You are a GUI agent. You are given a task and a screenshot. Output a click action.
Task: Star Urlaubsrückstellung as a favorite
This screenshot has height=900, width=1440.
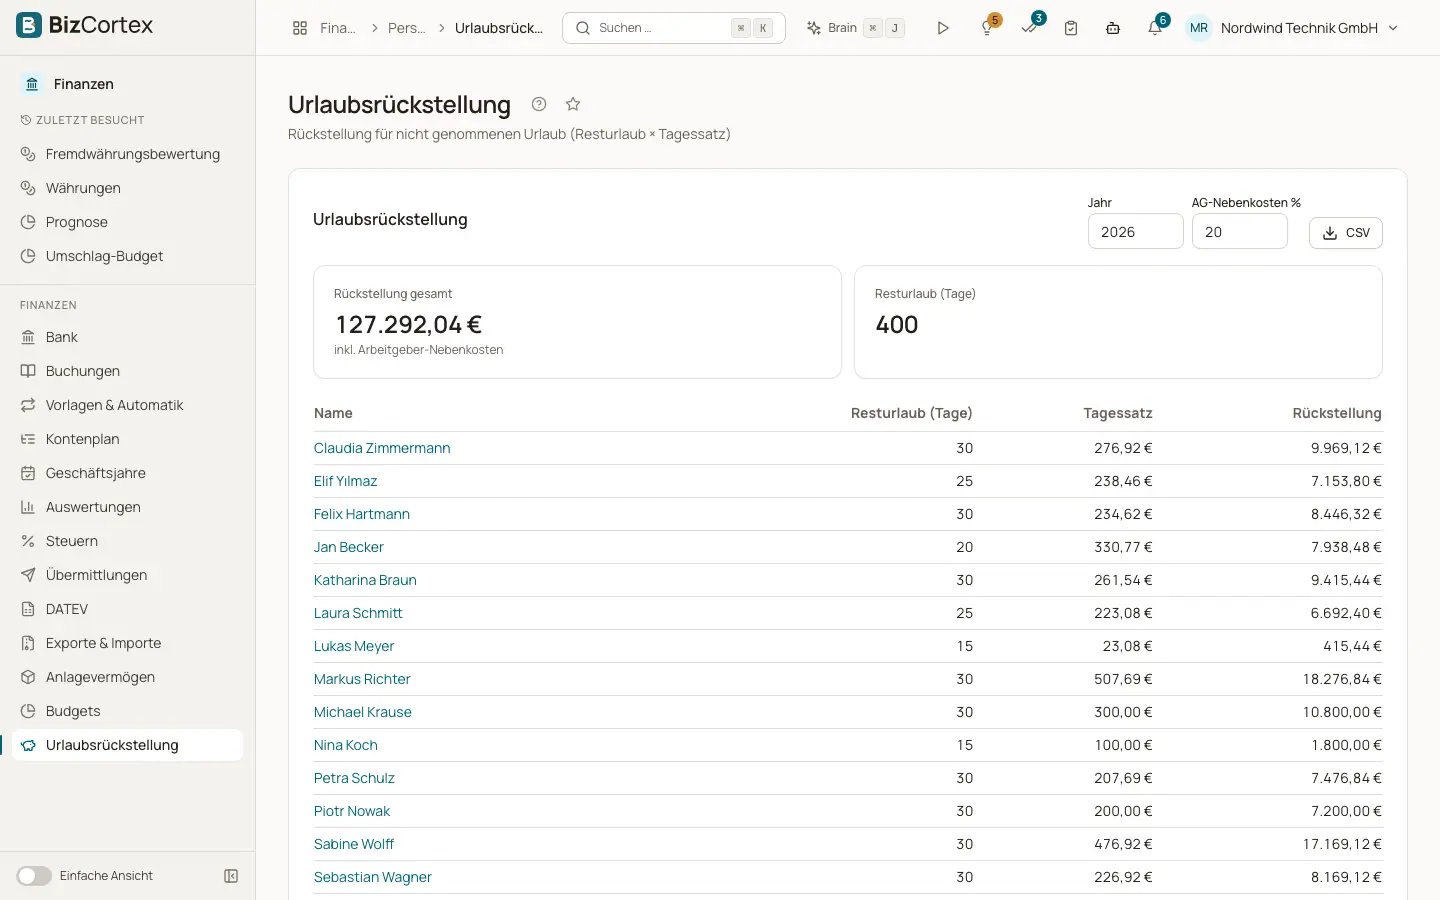pos(573,104)
